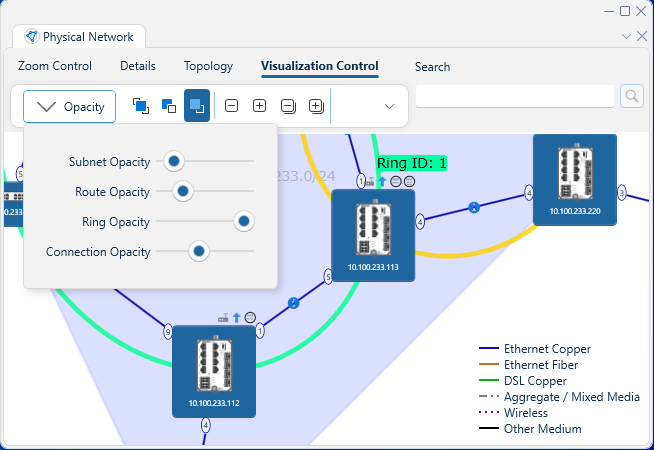
Task: Click the Subnet Opacity label
Action: click(x=109, y=162)
